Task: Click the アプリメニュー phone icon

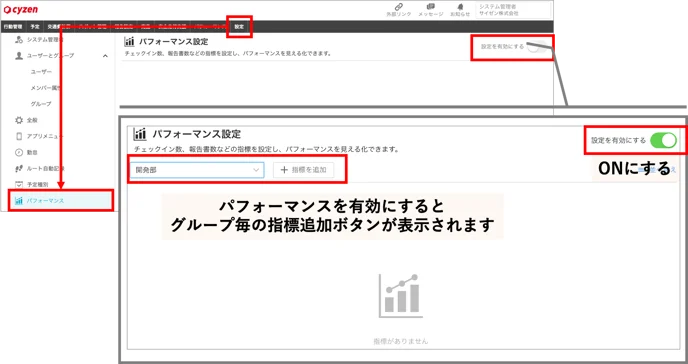Action: (19, 136)
